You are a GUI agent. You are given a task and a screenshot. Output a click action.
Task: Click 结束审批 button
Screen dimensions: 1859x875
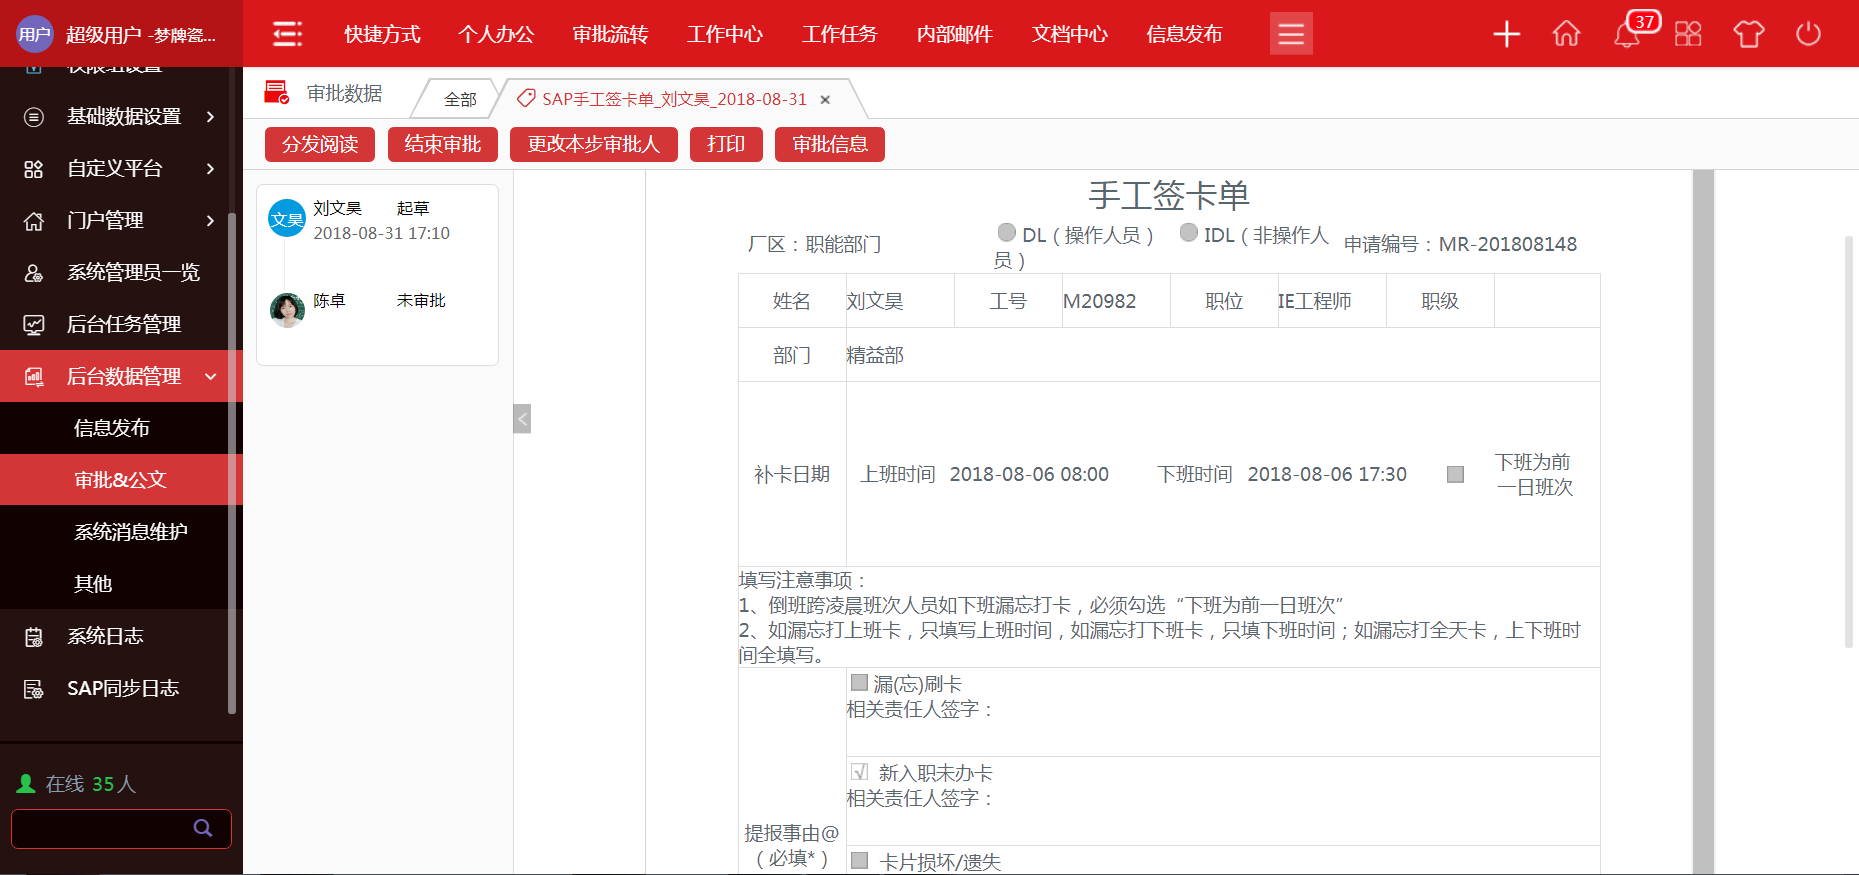click(443, 144)
